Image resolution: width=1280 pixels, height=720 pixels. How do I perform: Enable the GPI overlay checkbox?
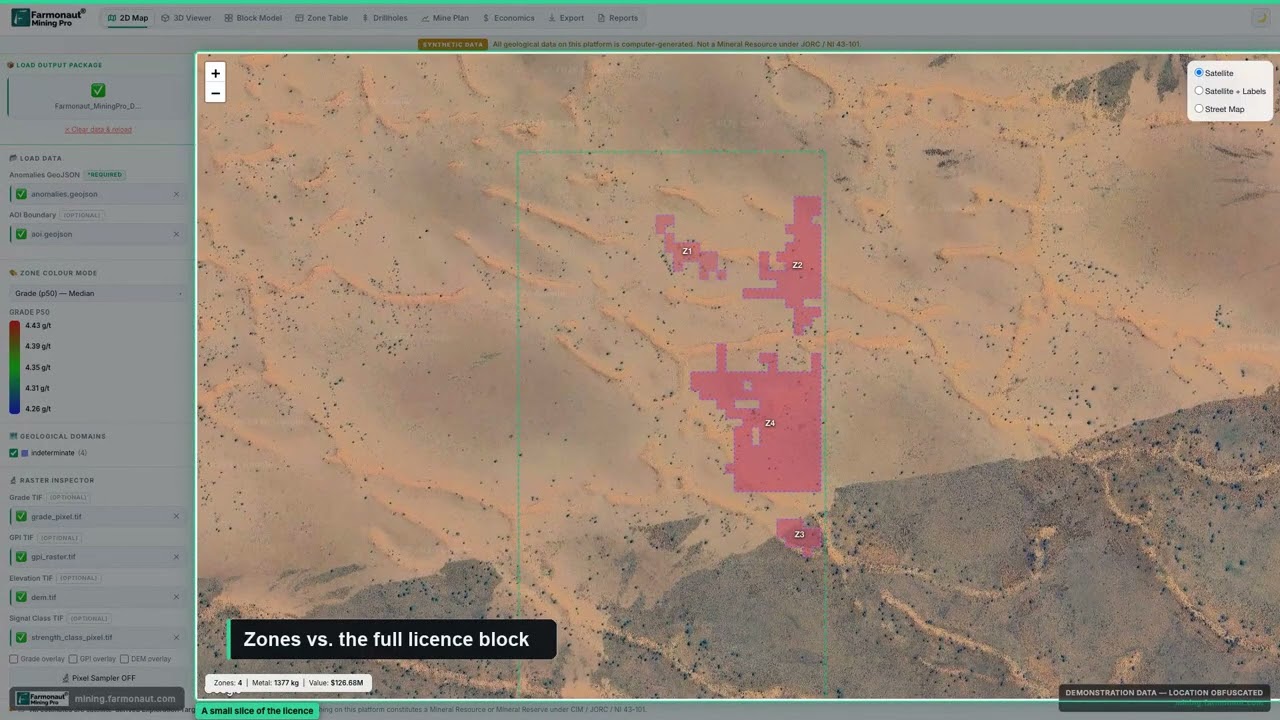pyautogui.click(x=73, y=659)
